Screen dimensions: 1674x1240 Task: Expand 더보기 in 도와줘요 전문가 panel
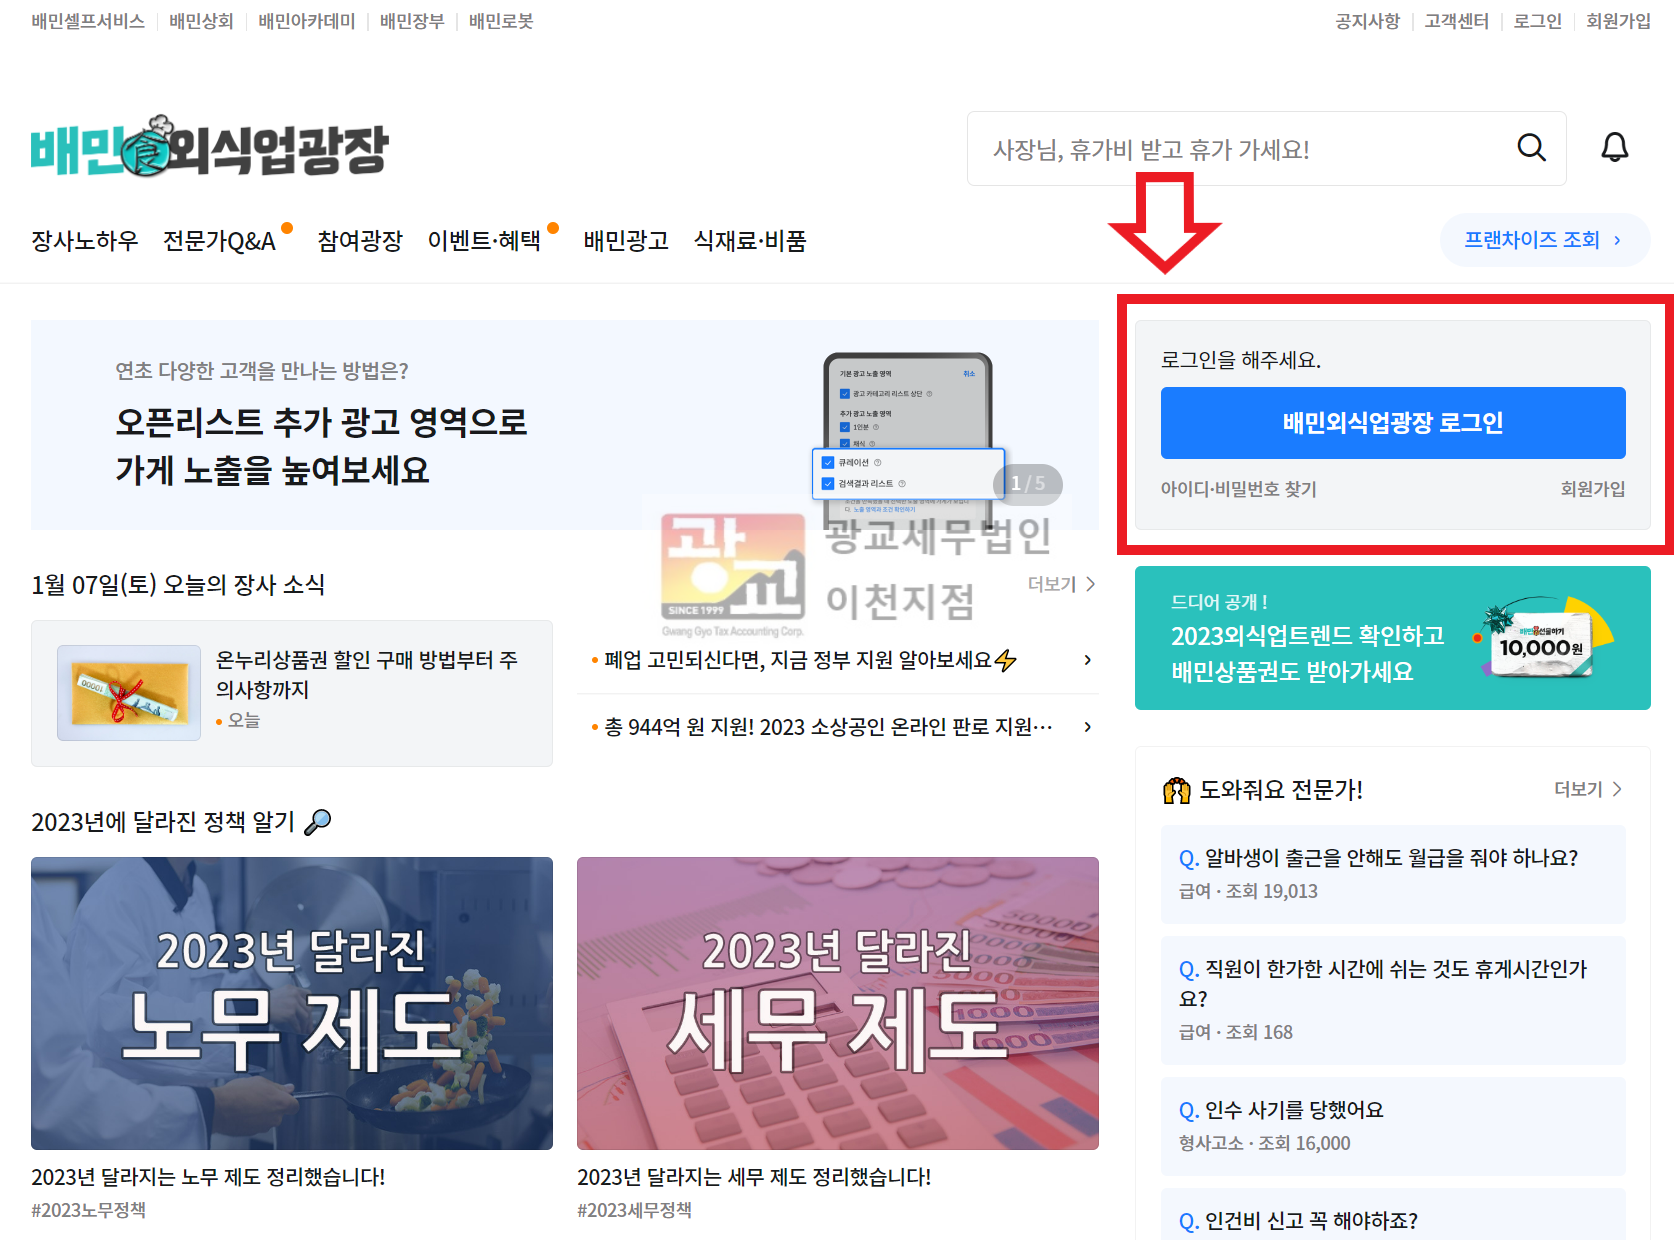coord(1588,789)
